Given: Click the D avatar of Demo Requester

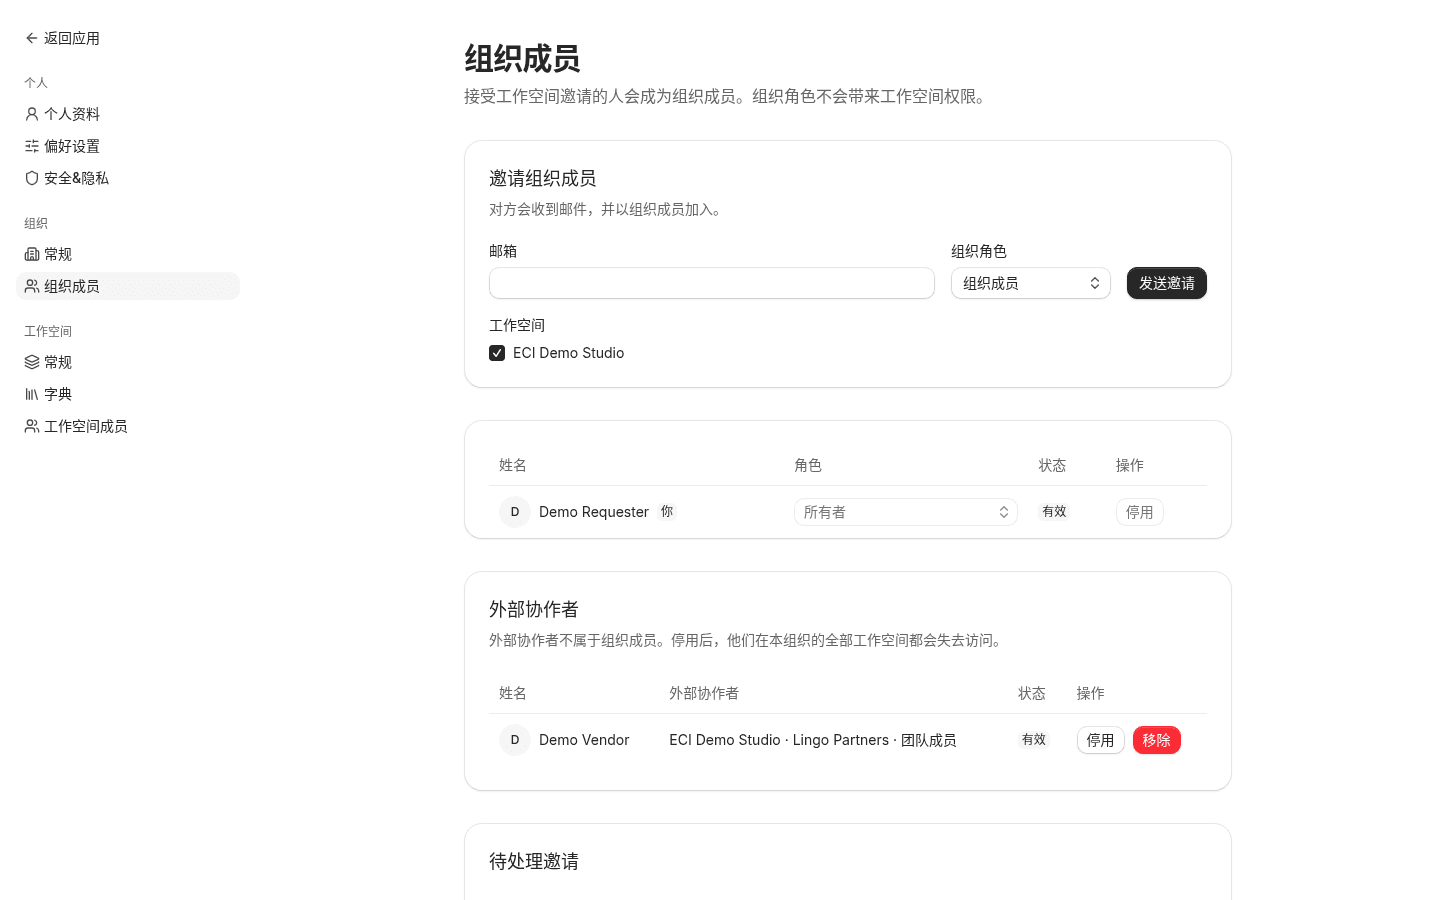Looking at the screenshot, I should [515, 512].
